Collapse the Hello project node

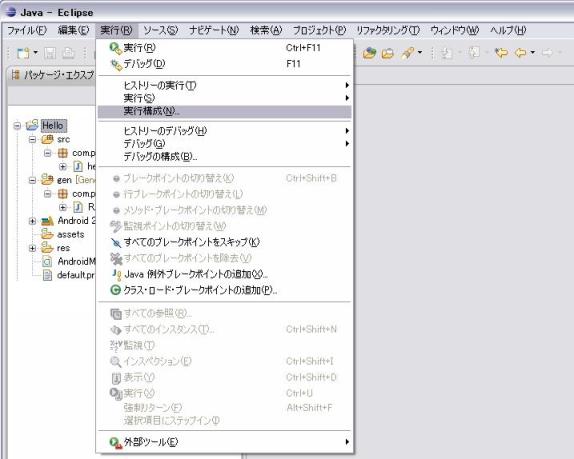[17, 126]
